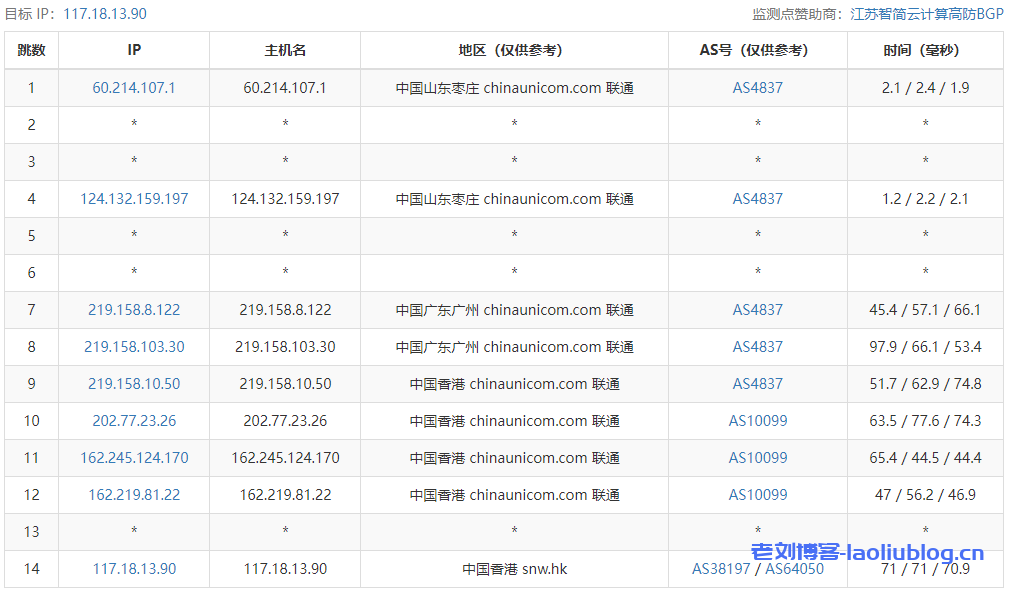Select time cell 45.4 / 57.1 / 66.1
The image size is (1010, 590).
925,310
